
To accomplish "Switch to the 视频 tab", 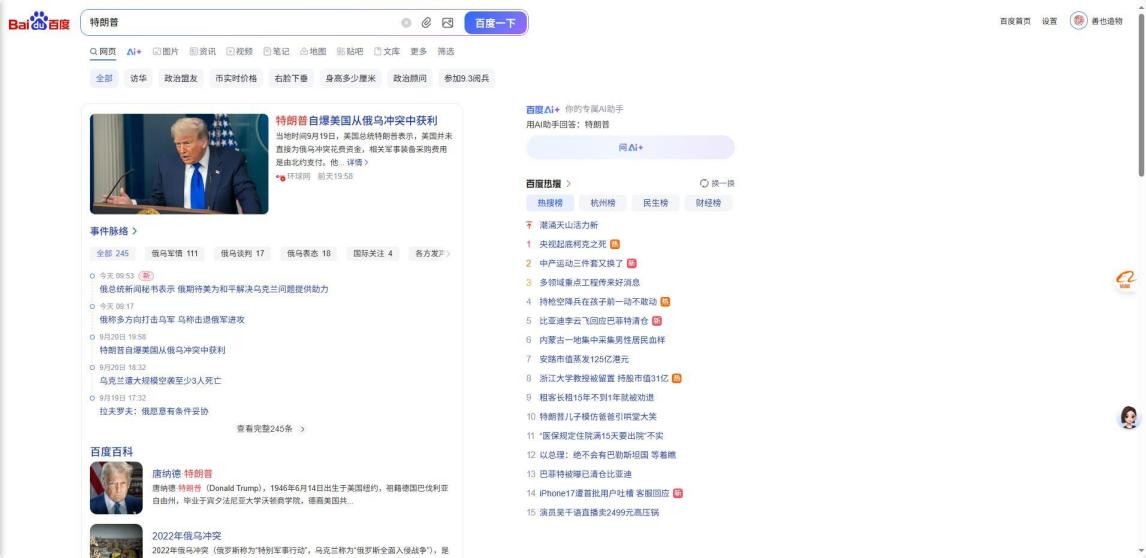I will pos(240,51).
